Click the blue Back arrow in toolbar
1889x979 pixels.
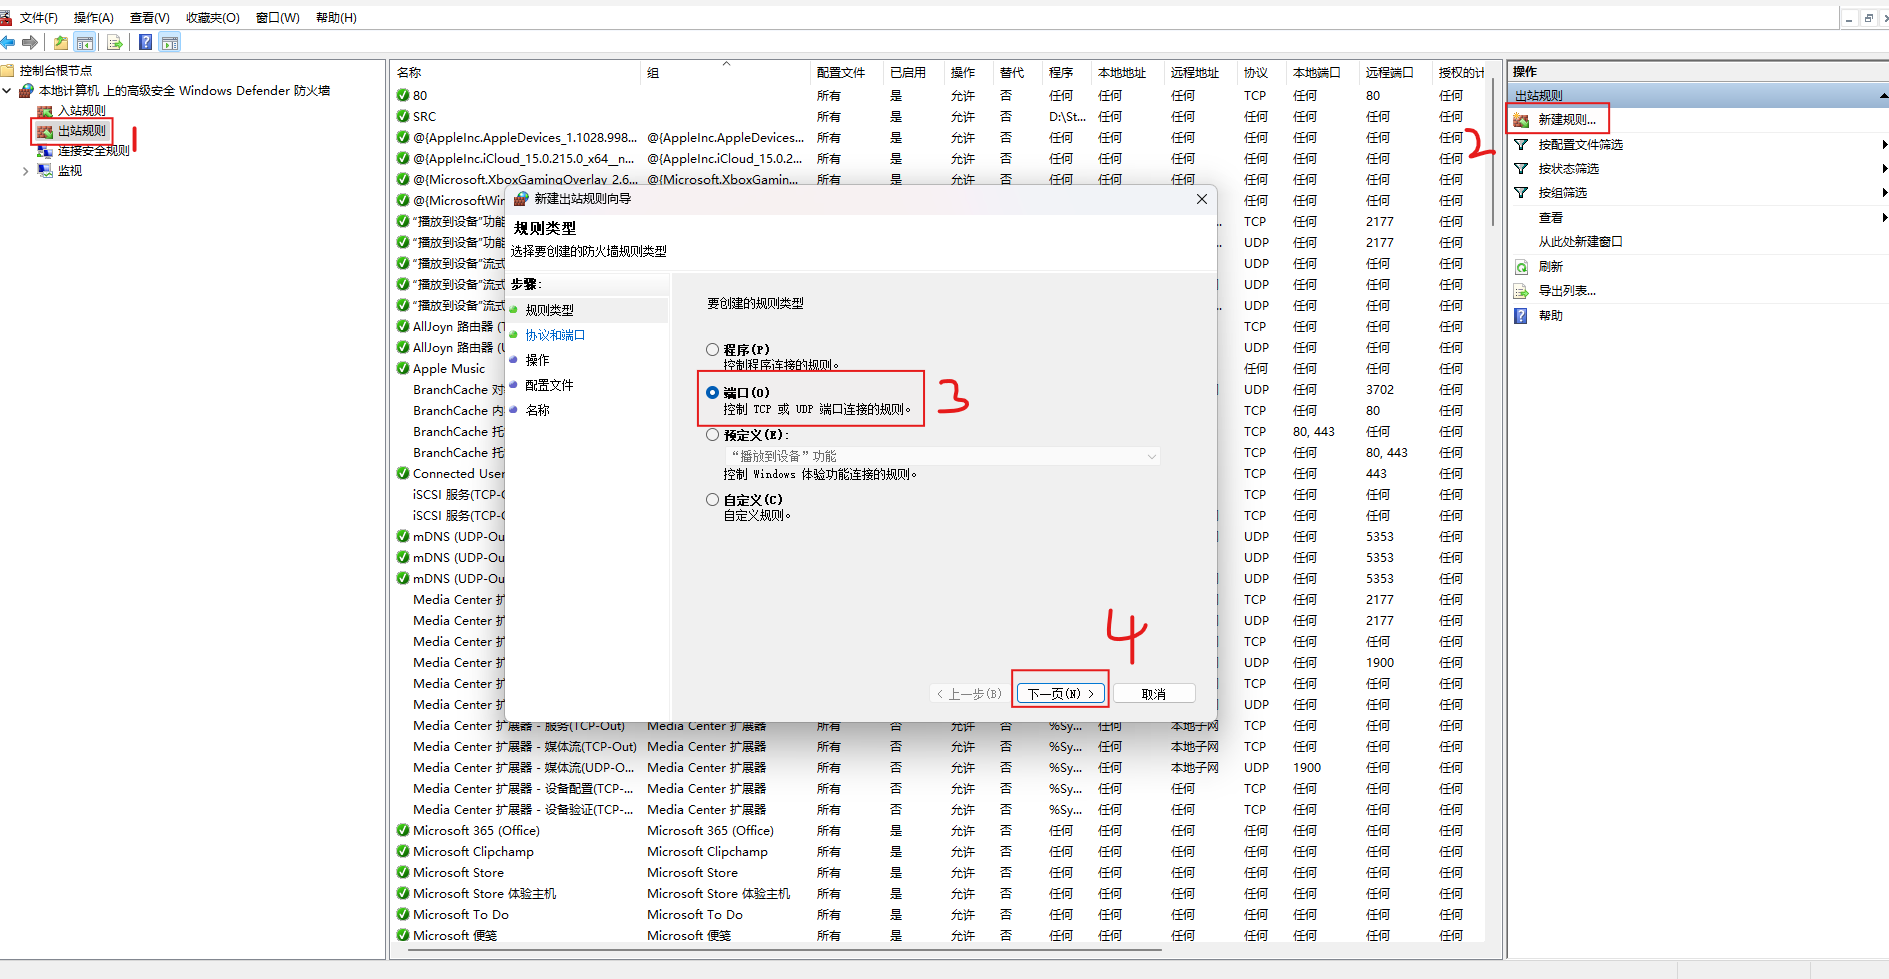point(9,42)
